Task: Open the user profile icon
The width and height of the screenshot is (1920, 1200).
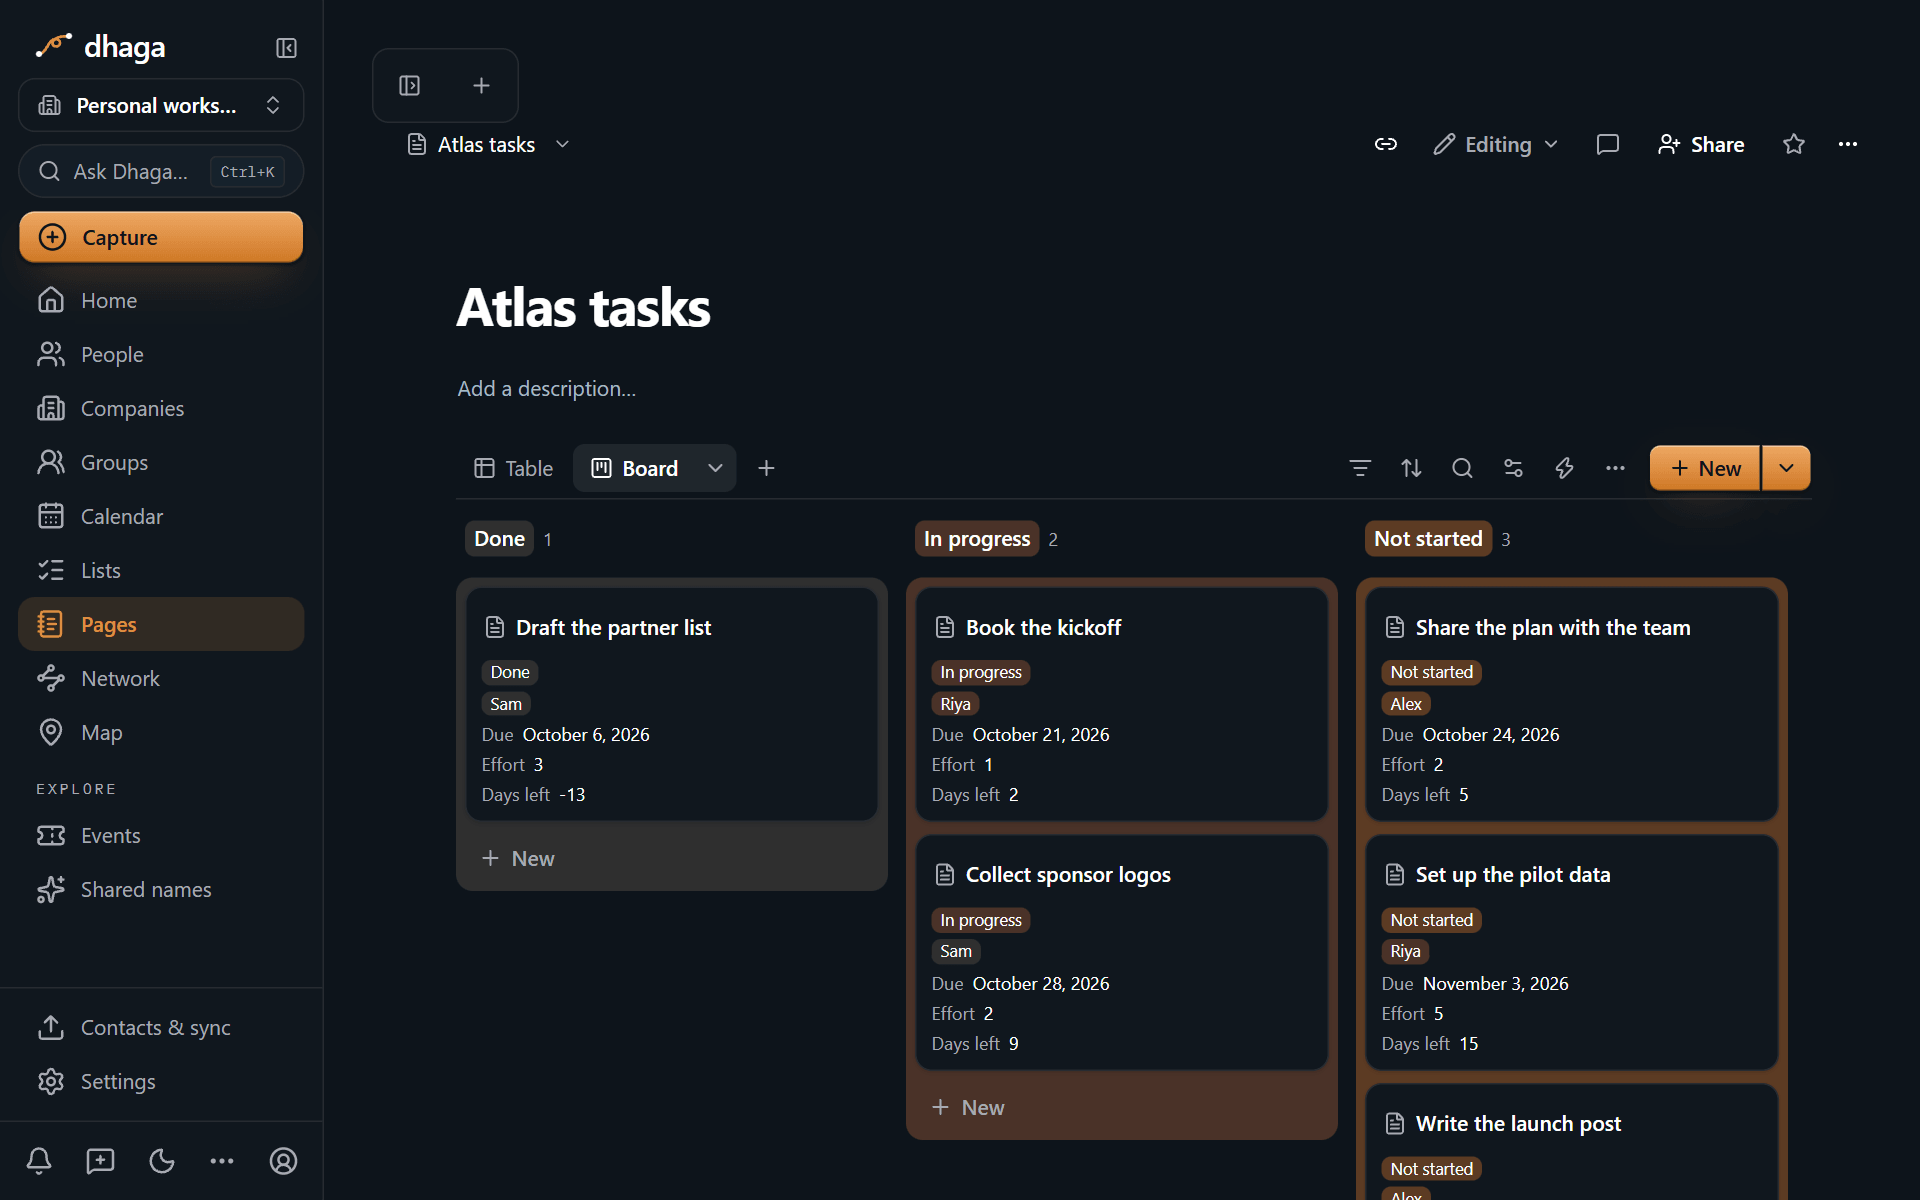Action: pos(284,1161)
